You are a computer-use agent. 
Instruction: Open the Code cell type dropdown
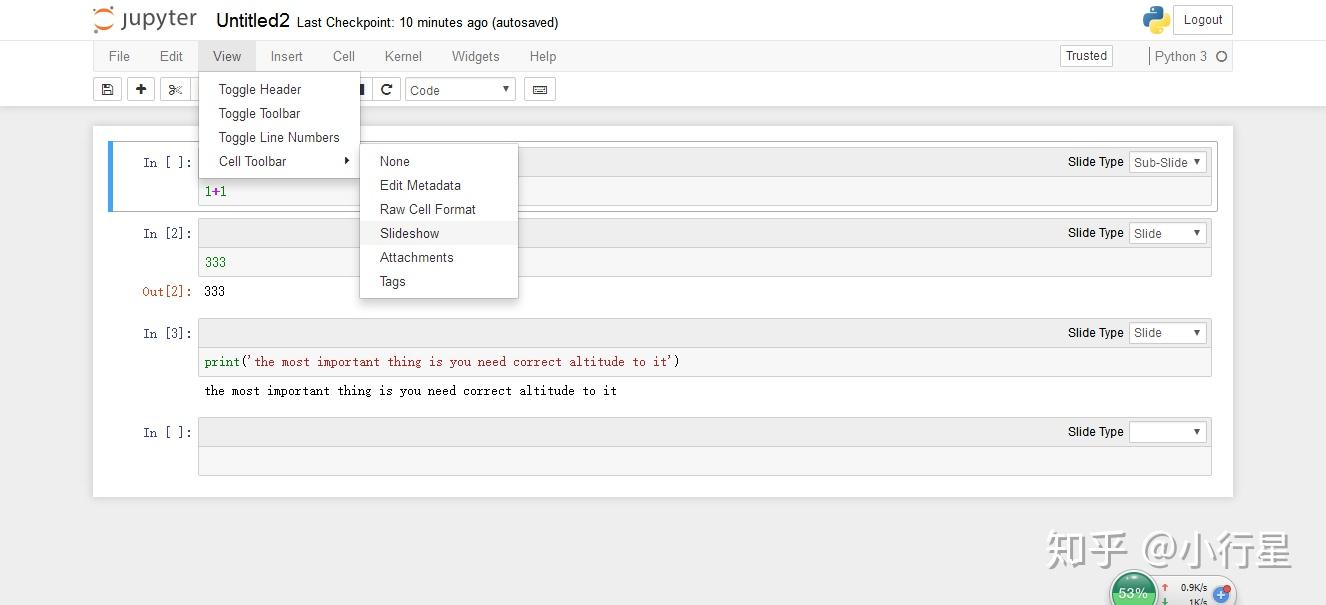tap(459, 89)
